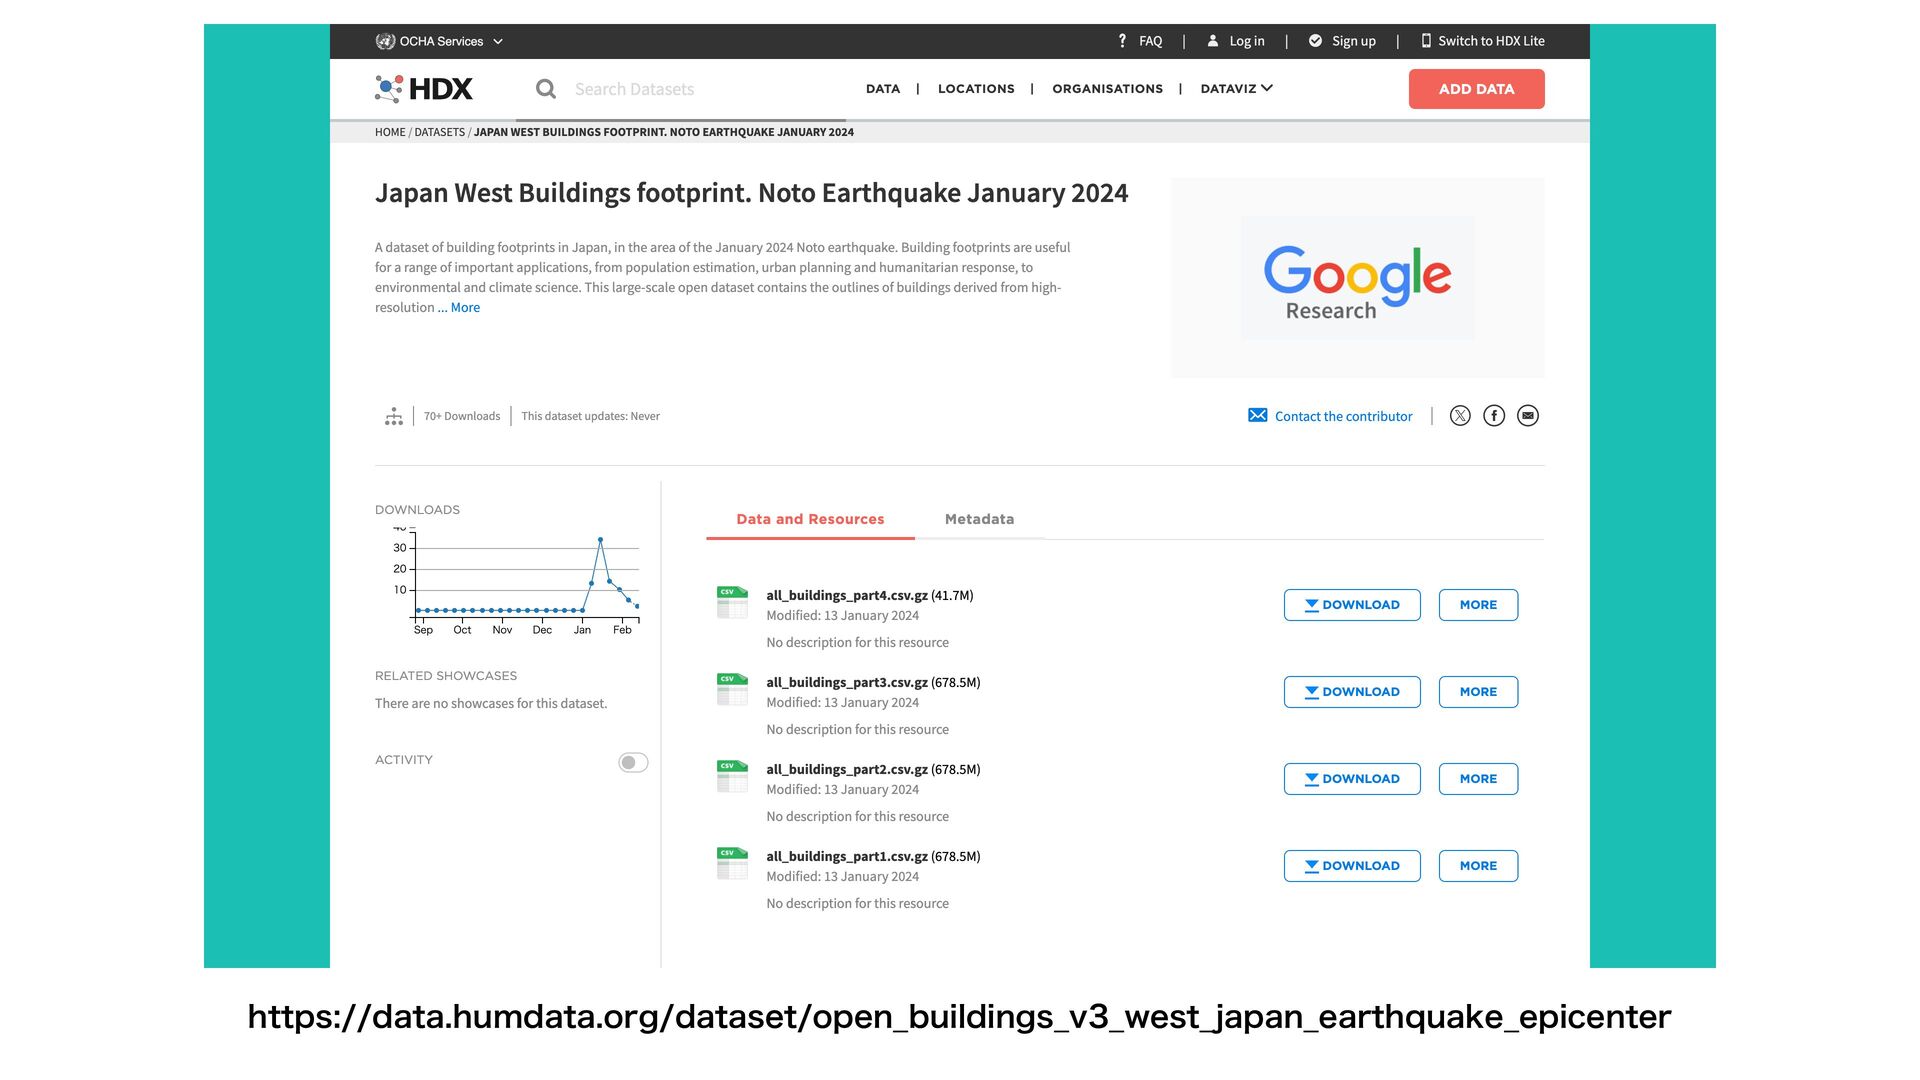Download all_buildings_part3.csv.gz

[1351, 692]
